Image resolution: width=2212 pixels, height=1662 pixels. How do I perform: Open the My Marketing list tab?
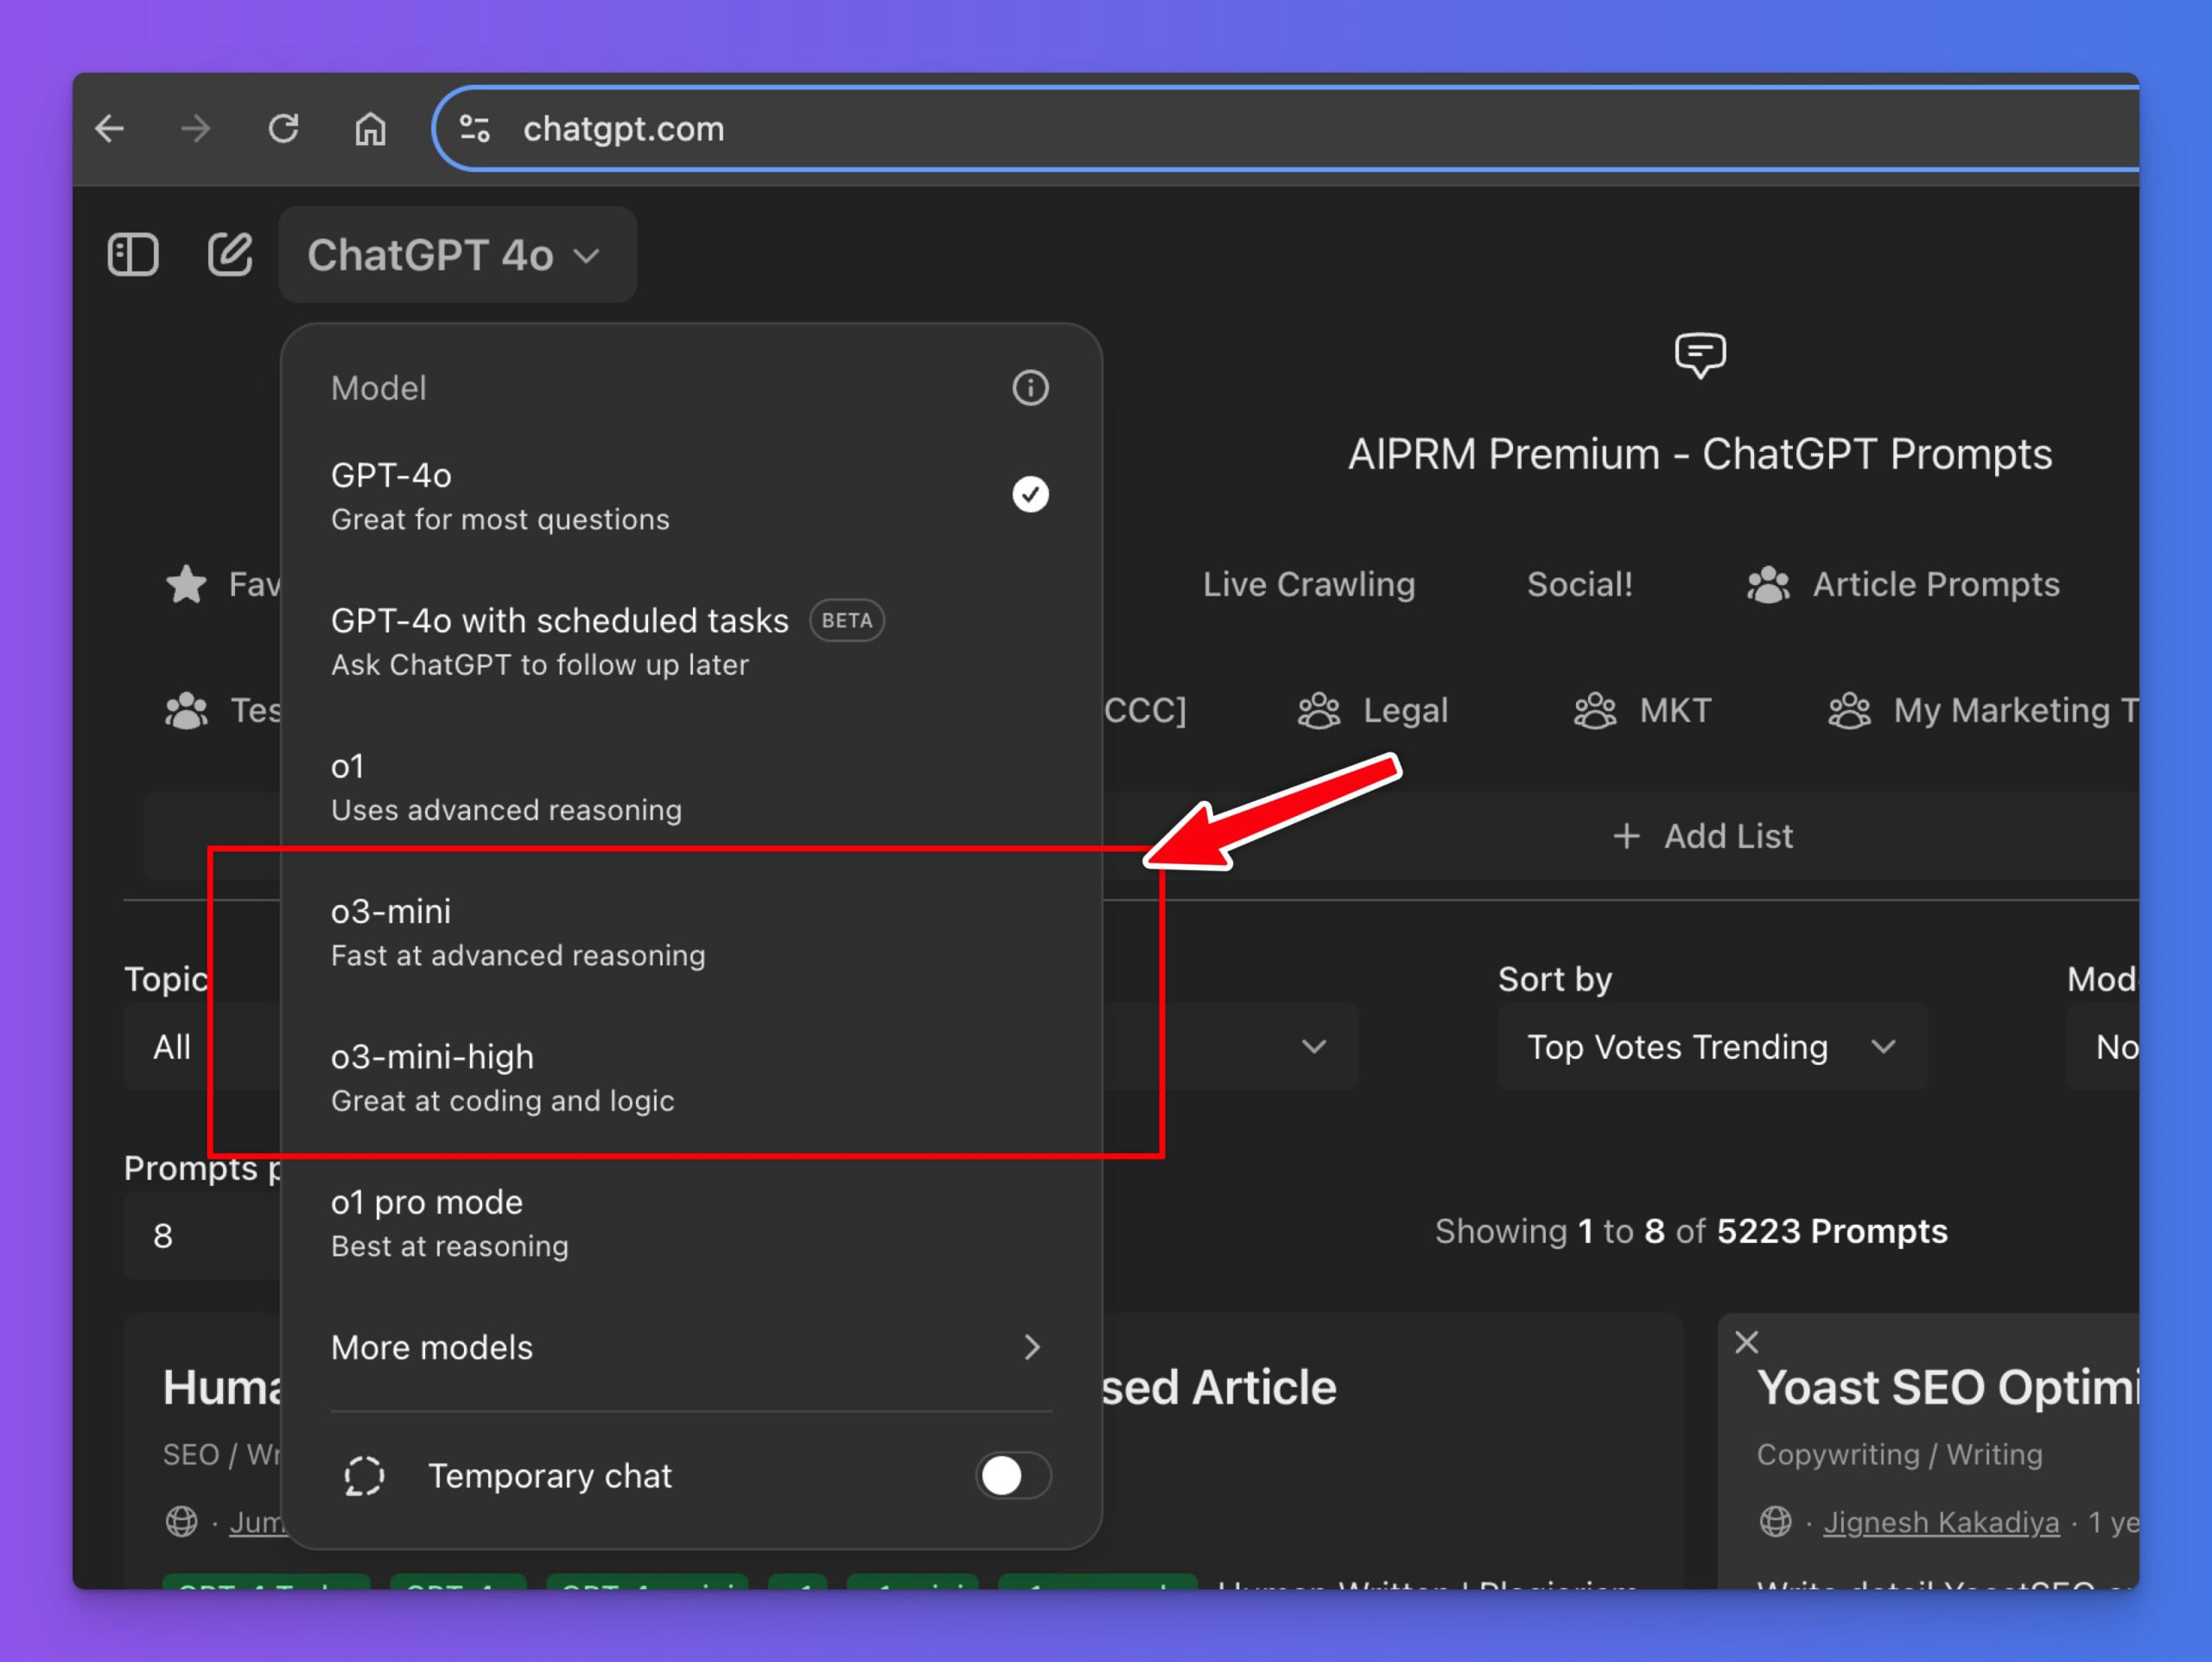click(1983, 710)
